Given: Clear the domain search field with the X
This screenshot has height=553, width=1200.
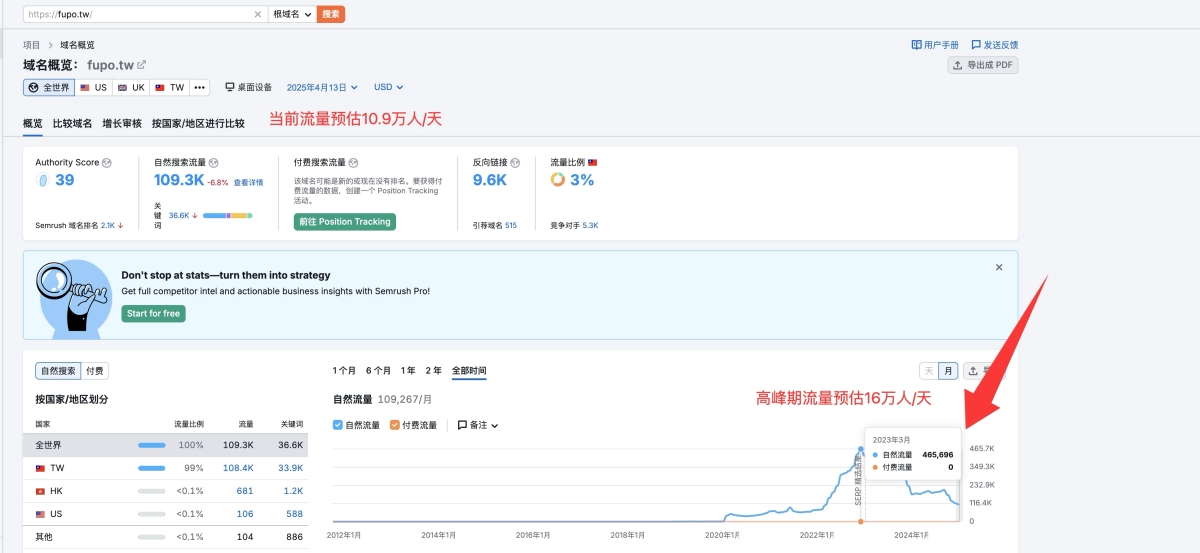Looking at the screenshot, I should [257, 14].
